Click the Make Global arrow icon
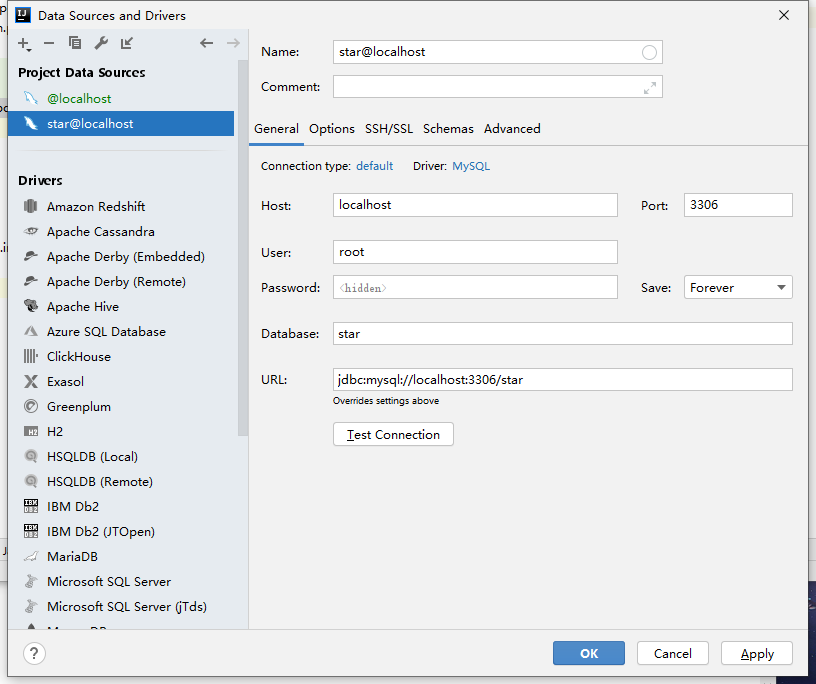Screen dimensions: 816x684 [127, 43]
